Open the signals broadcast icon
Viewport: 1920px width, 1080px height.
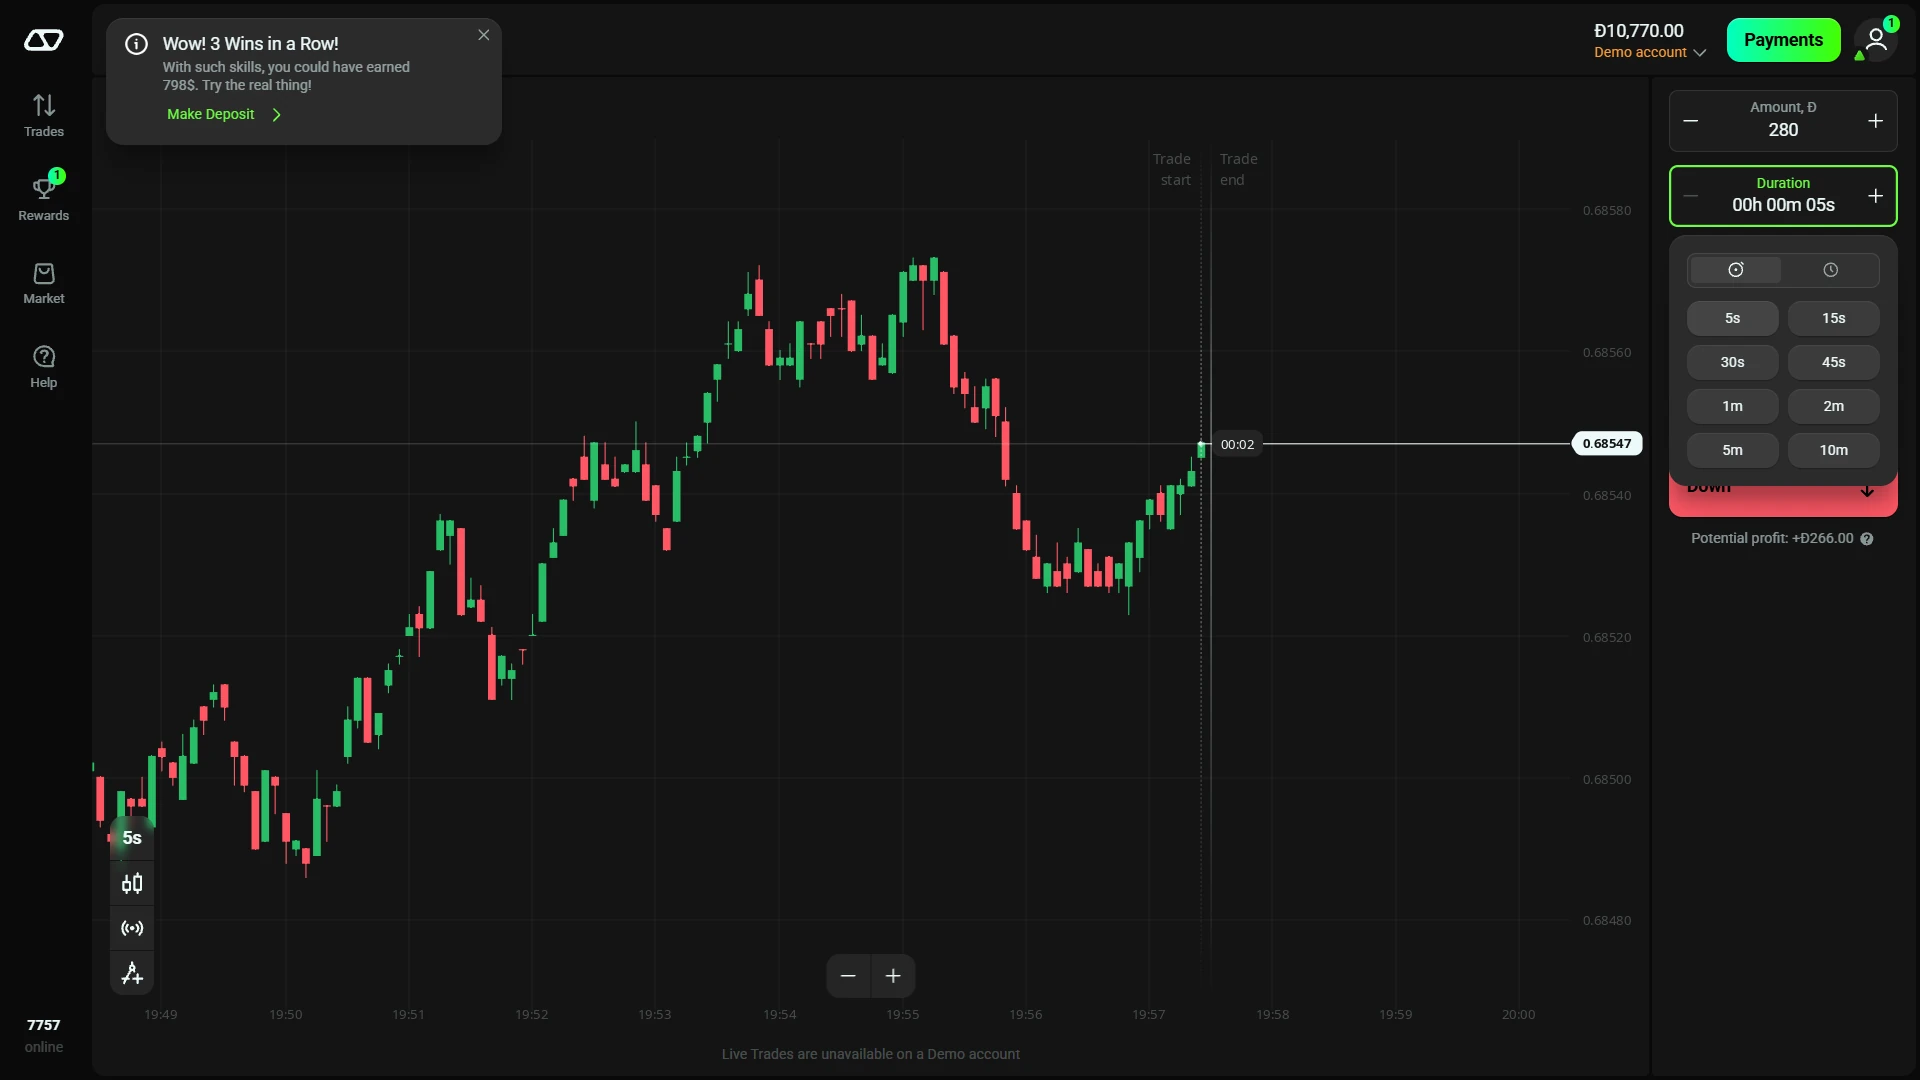pos(132,928)
